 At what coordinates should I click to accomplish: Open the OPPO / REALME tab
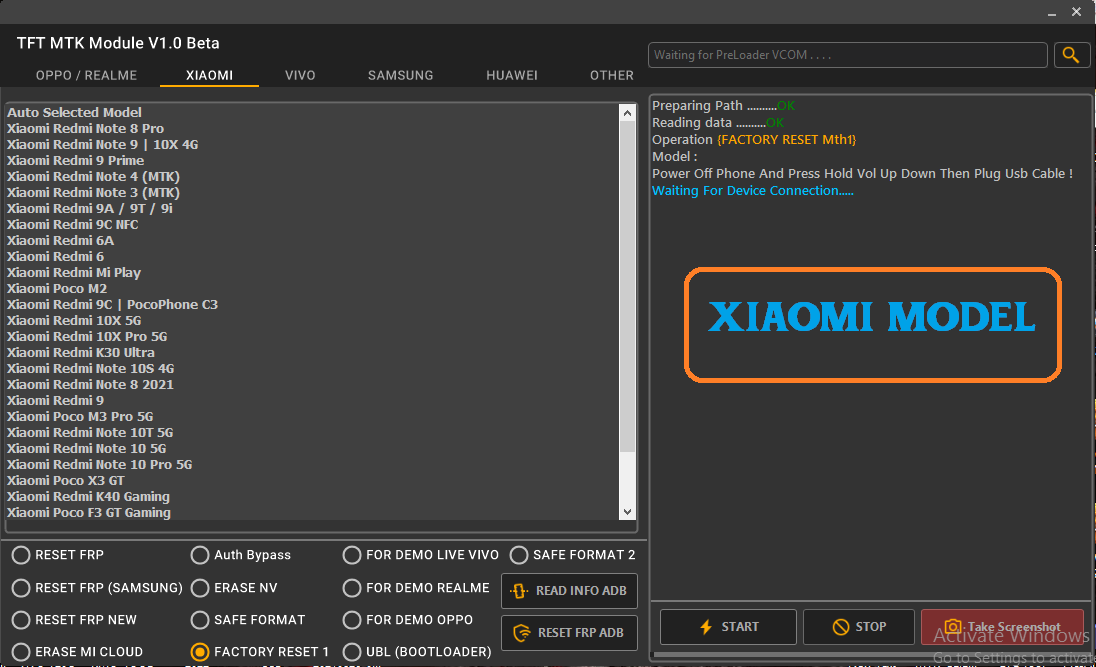pyautogui.click(x=86, y=75)
